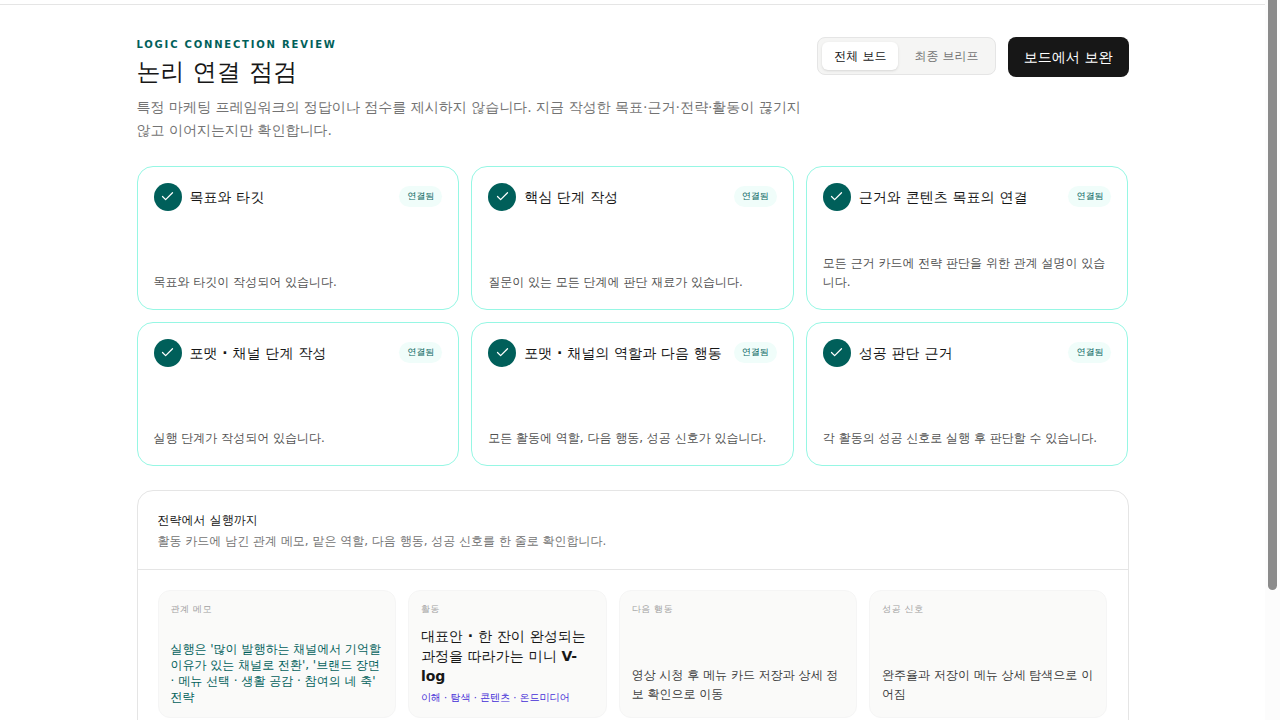Select the 핵심 단계 작성 card title
The height and width of the screenshot is (720, 1280).
[x=571, y=198]
